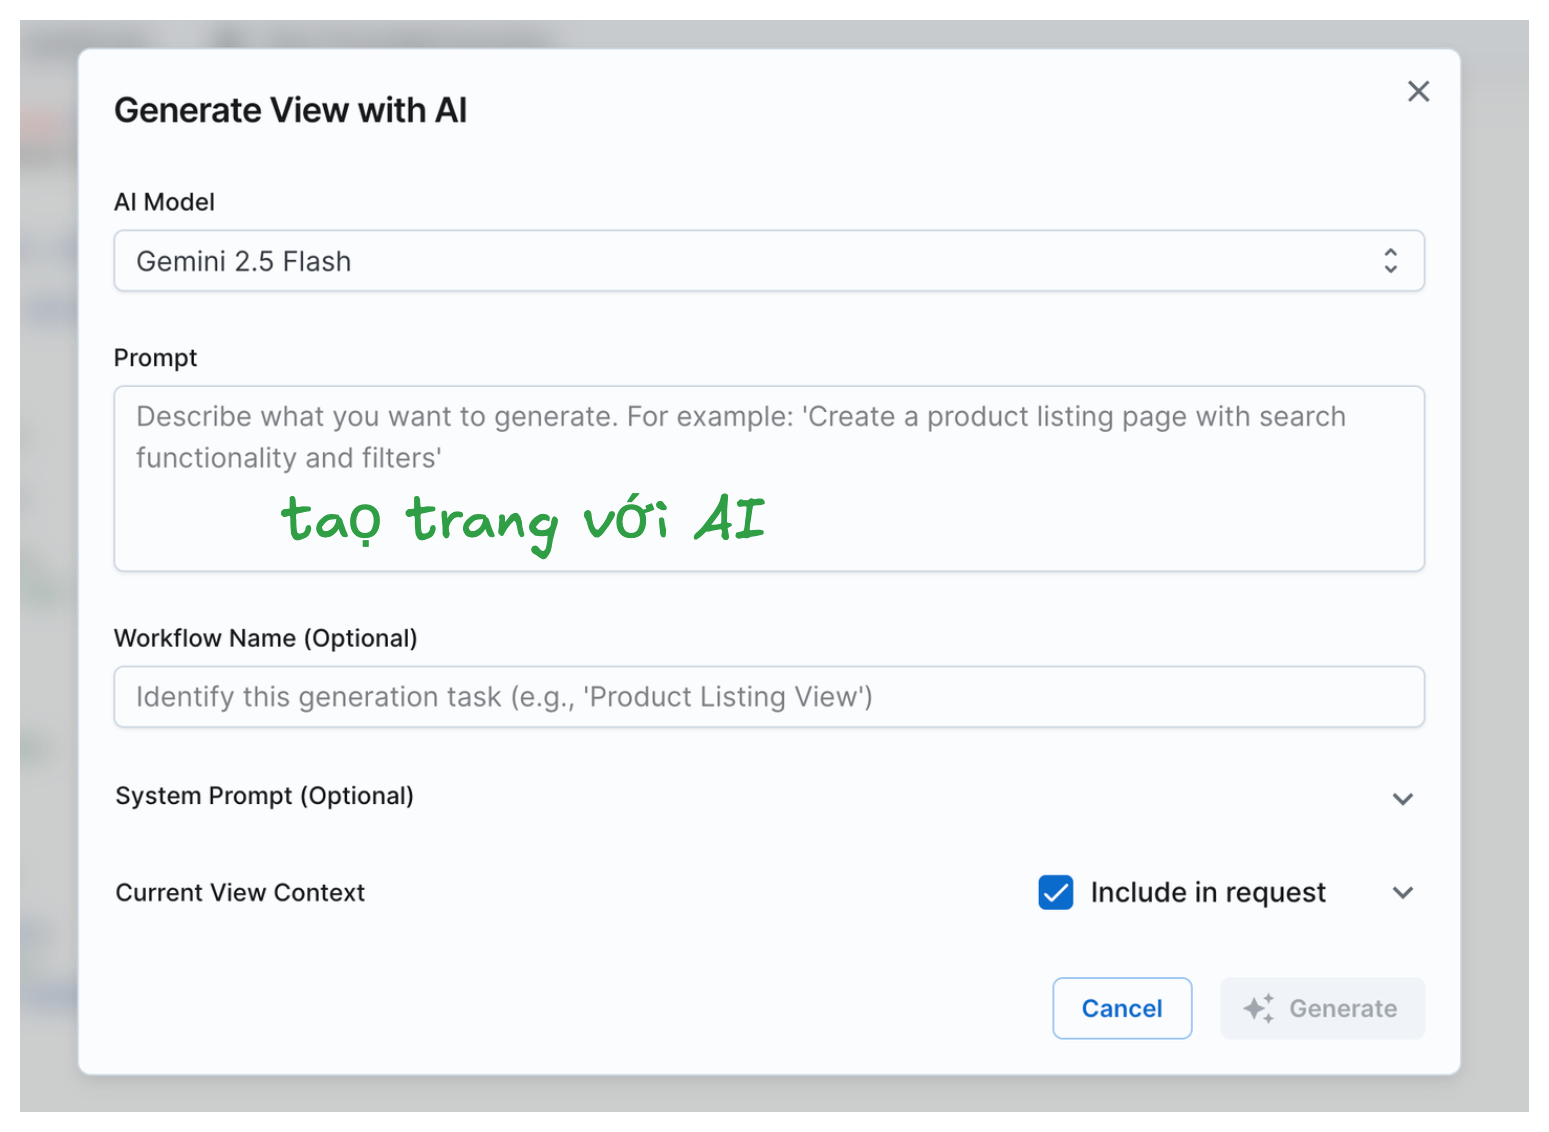Click the System Prompt chevron icon

1403,798
